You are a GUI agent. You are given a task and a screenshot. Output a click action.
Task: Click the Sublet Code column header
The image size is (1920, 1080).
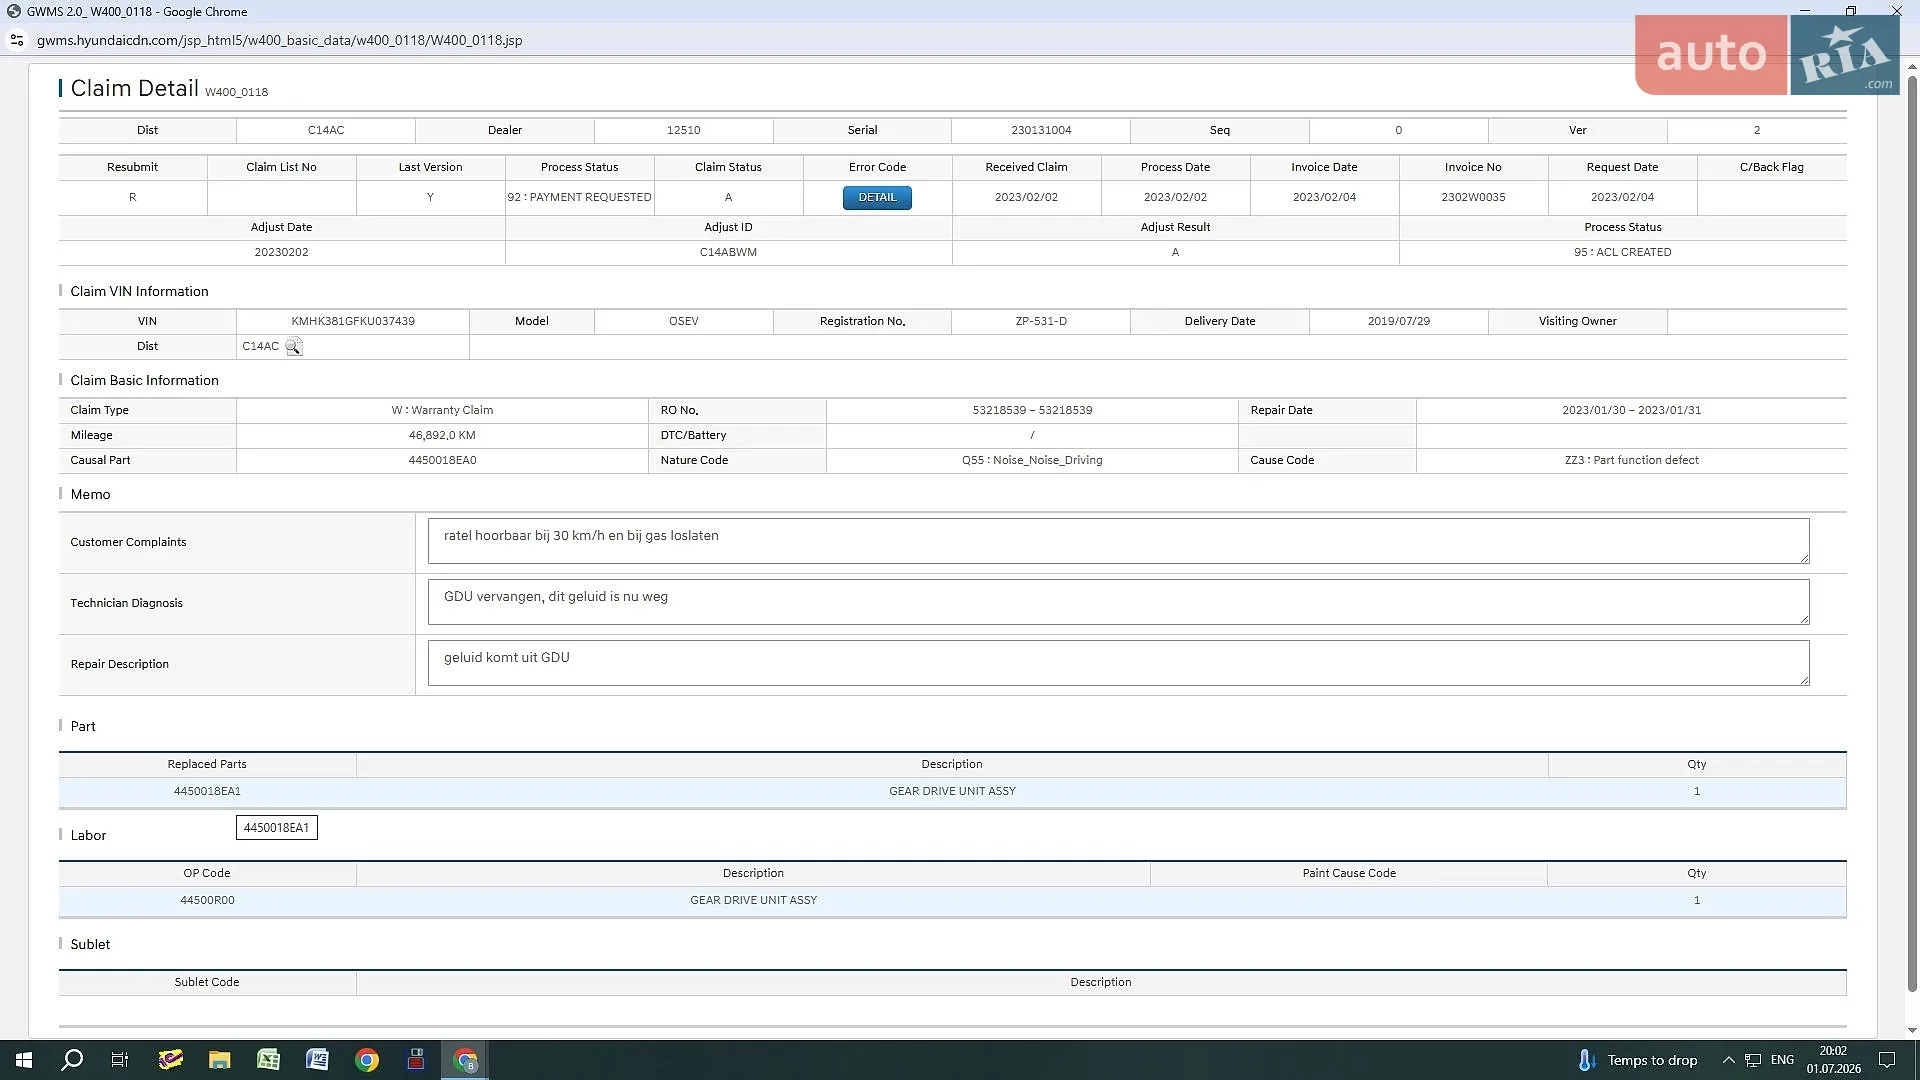pos(207,982)
